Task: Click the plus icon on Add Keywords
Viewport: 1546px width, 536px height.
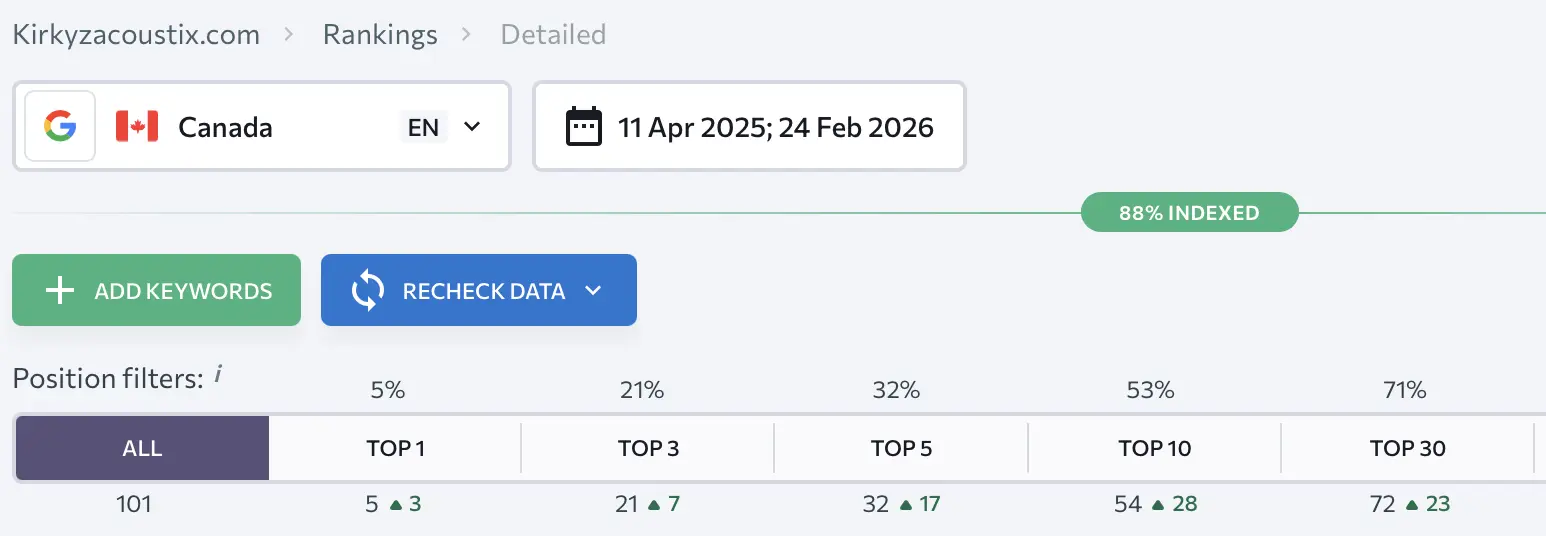Action: [x=61, y=291]
